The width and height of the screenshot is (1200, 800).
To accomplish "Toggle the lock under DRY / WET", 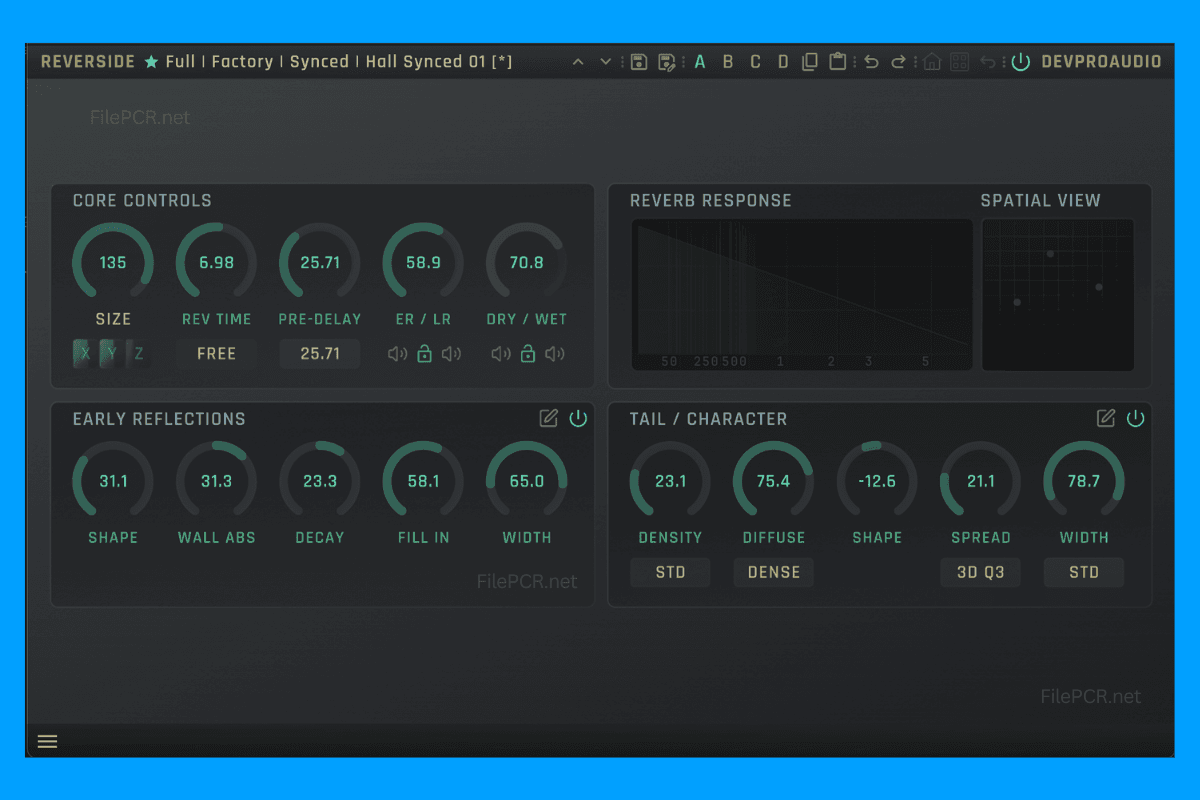I will tap(528, 353).
